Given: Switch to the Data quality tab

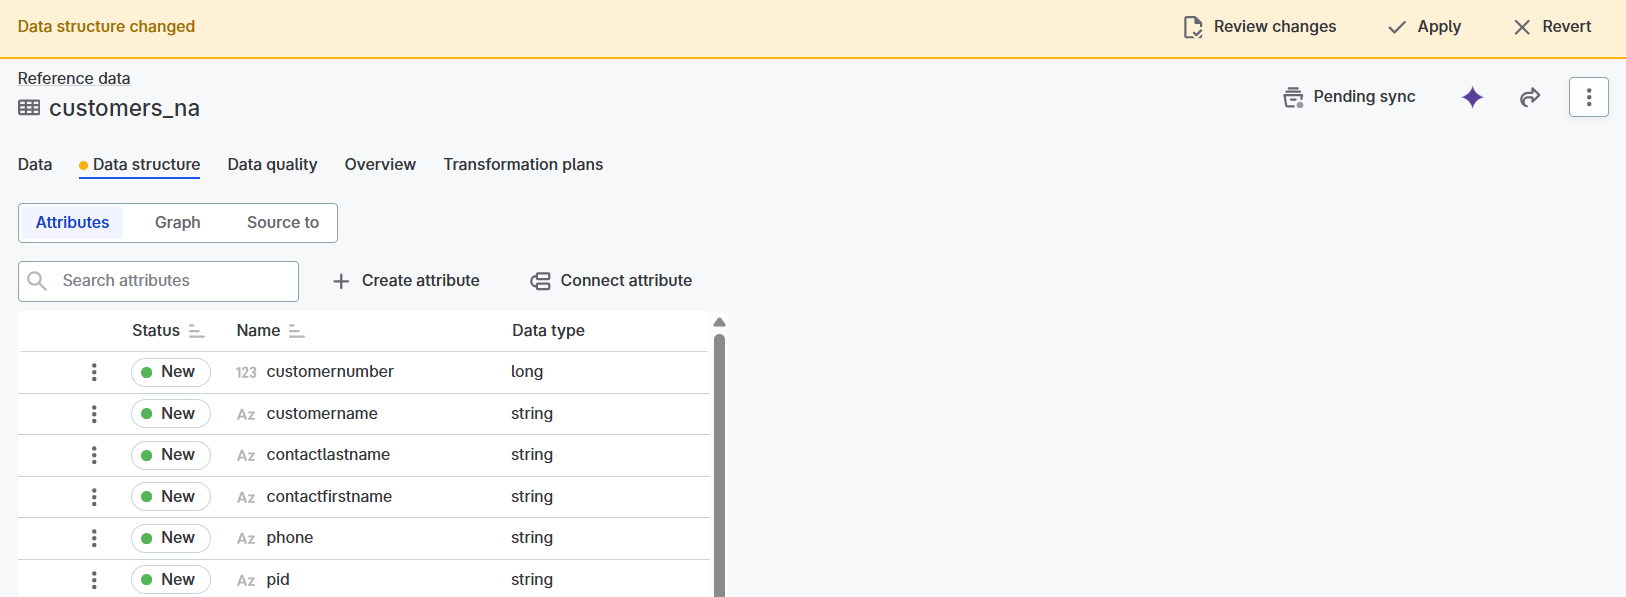Looking at the screenshot, I should tap(272, 165).
